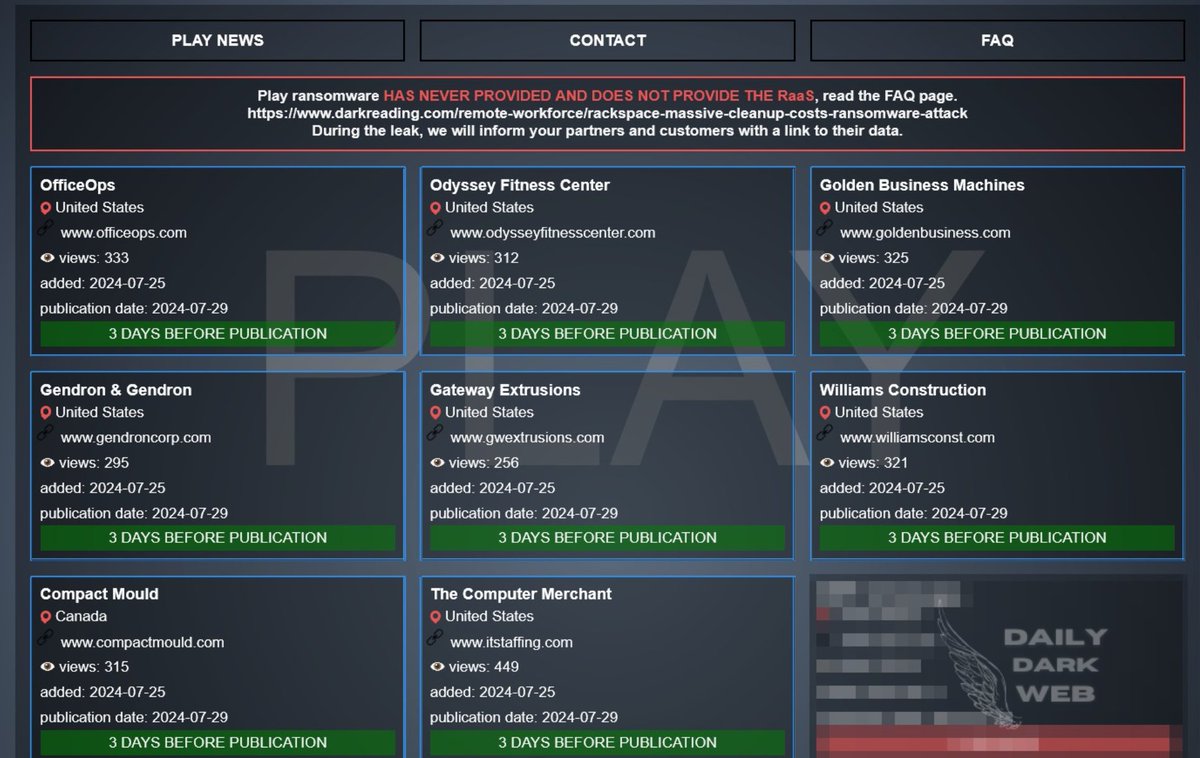Click the link icon beside www.goldenbusiness.com
The height and width of the screenshot is (758, 1200).
pos(825,229)
